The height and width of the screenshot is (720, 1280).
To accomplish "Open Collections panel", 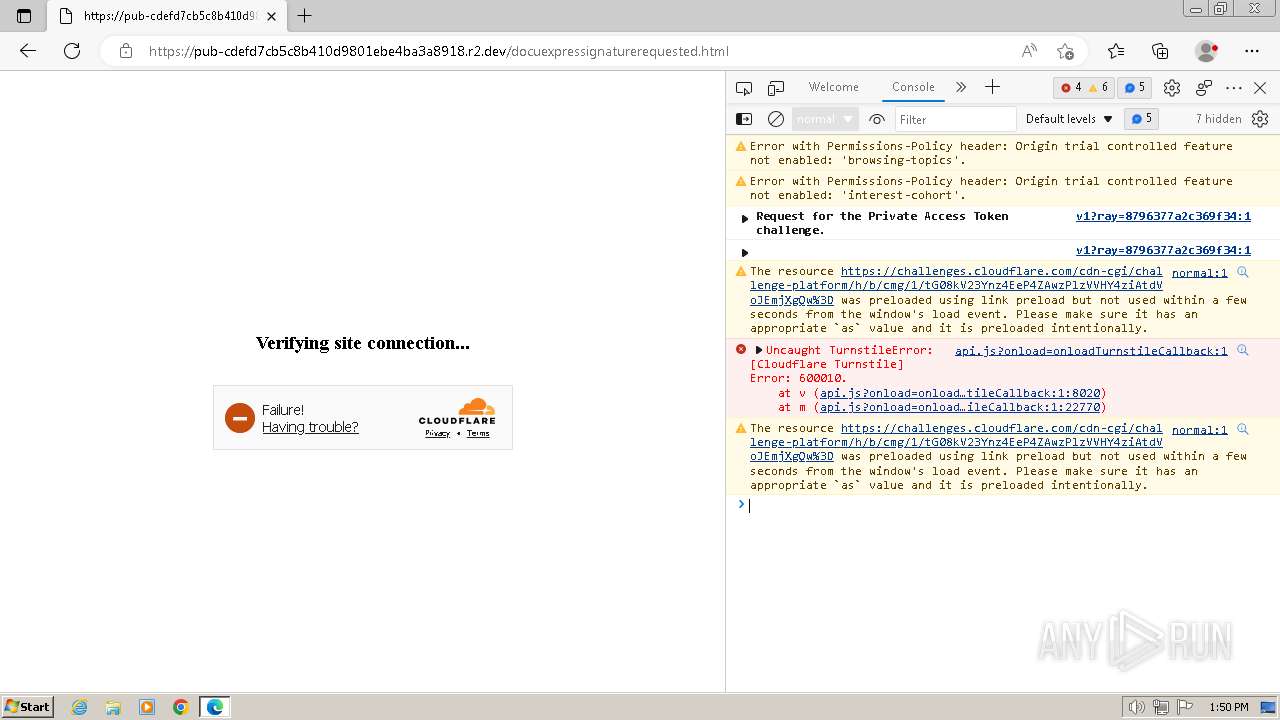I will point(1160,51).
